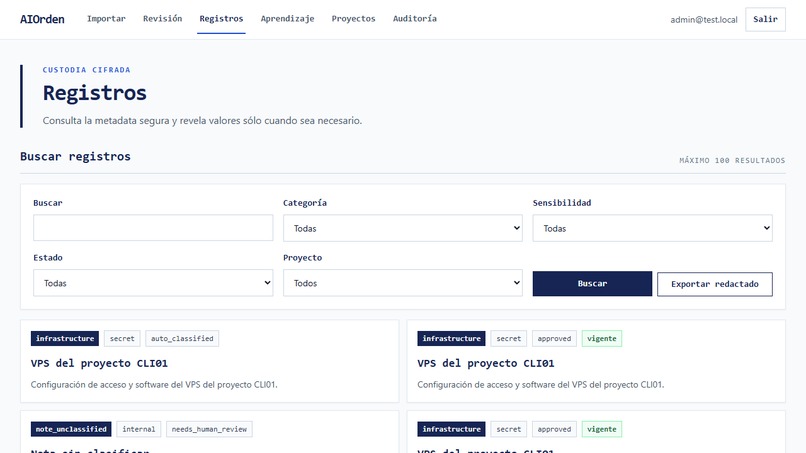Viewport: 806px width, 453px height.
Task: Select the Registros nav tab
Action: [221, 19]
